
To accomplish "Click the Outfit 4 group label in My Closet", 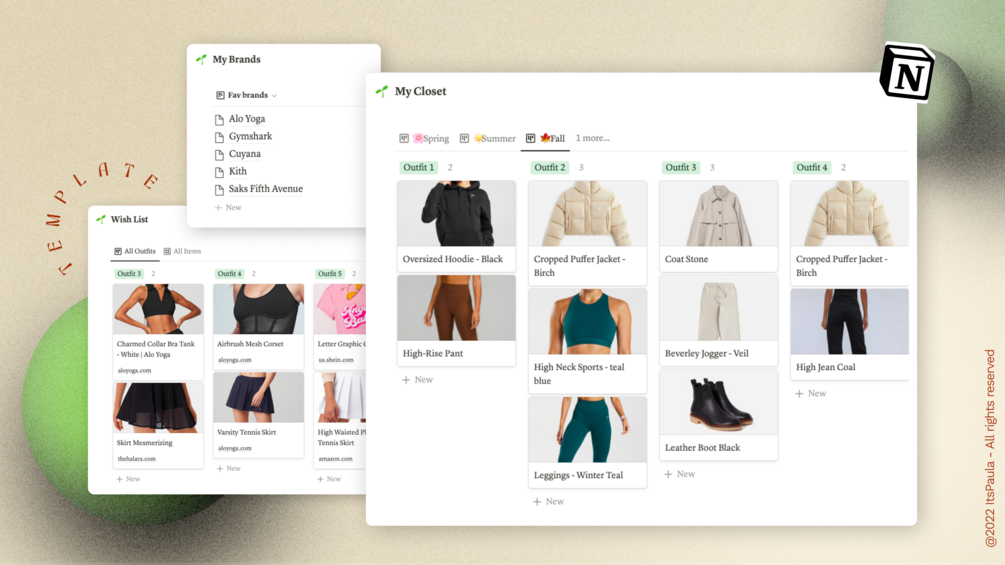I will click(x=812, y=167).
